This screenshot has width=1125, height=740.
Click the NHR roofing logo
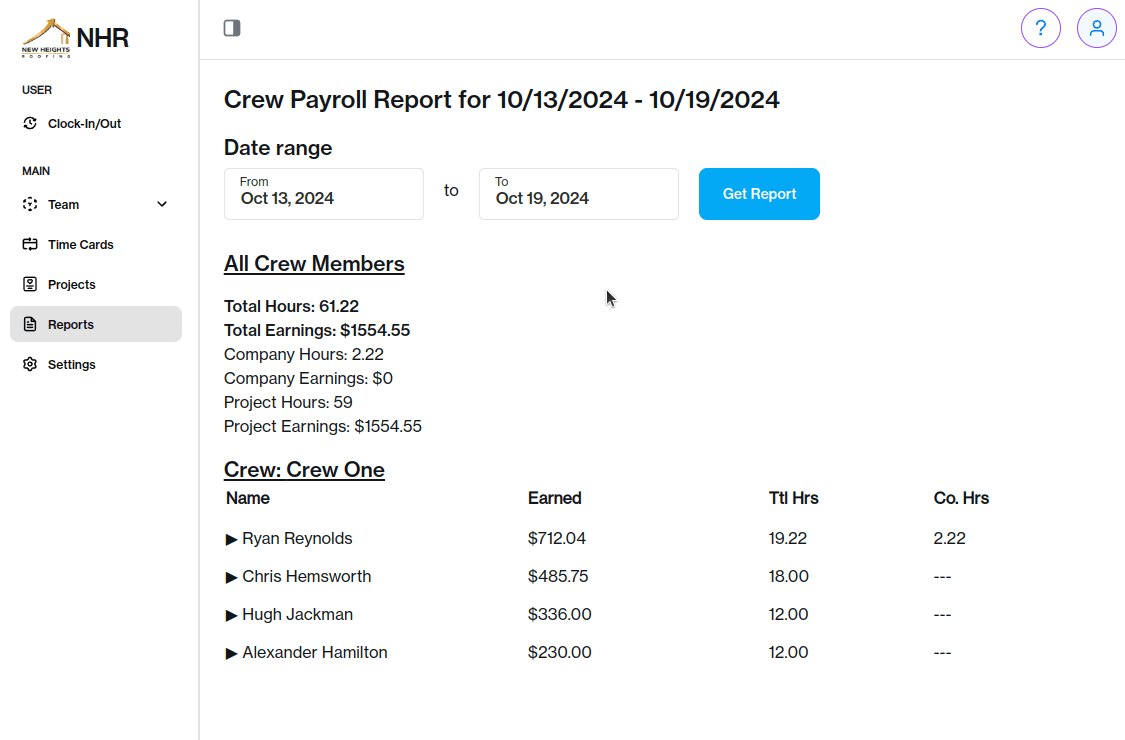(x=45, y=37)
